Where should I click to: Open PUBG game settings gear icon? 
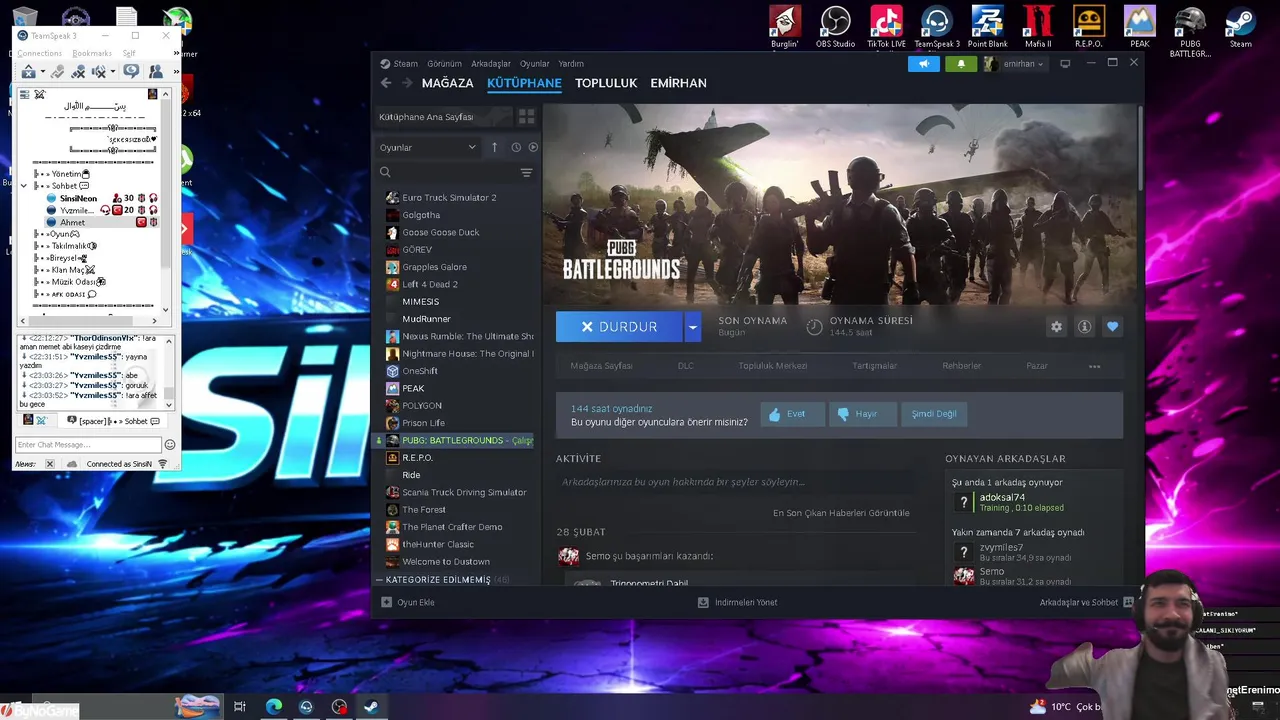1056,327
